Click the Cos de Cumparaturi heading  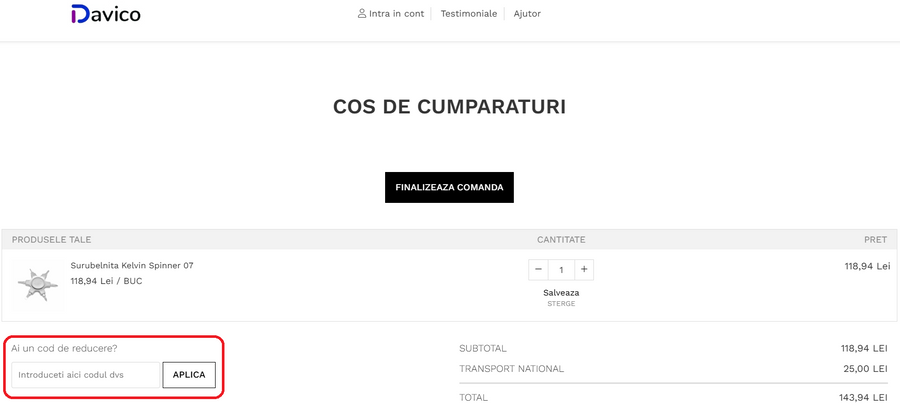coord(449,106)
